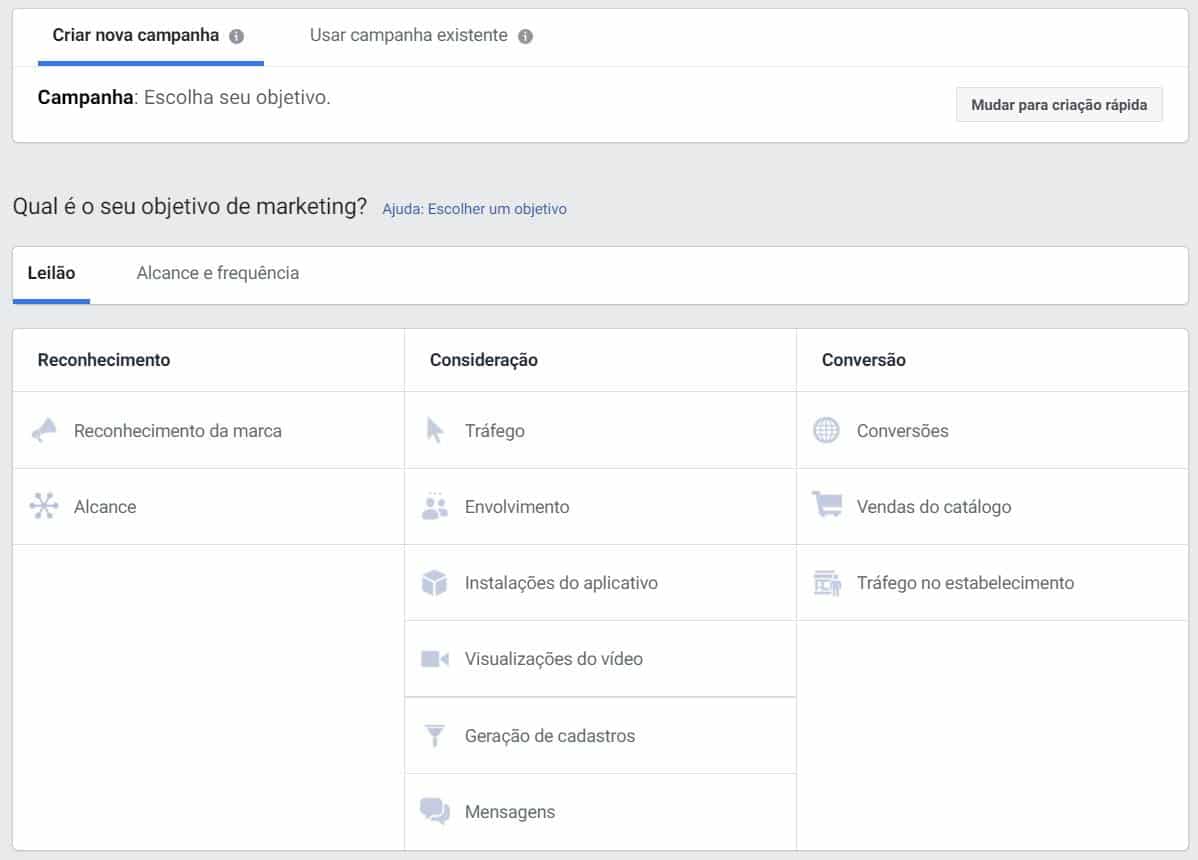Choose the Conversões objective label
This screenshot has width=1198, height=860.
click(902, 431)
